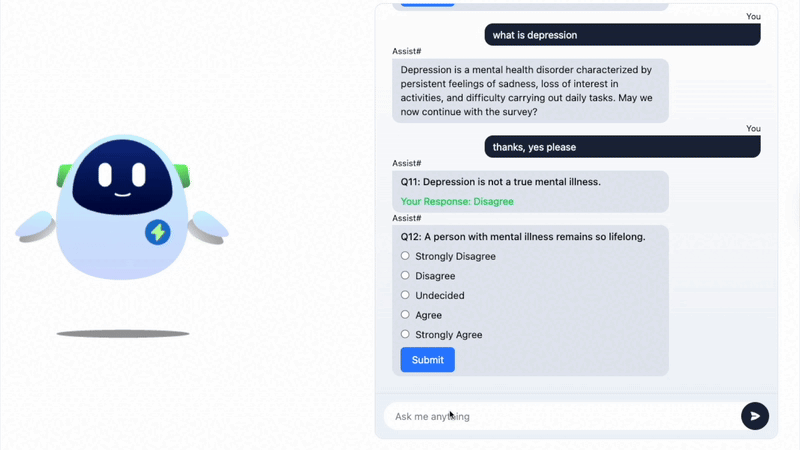Click the depression definition reply bubble
800x450 pixels.
(x=529, y=91)
